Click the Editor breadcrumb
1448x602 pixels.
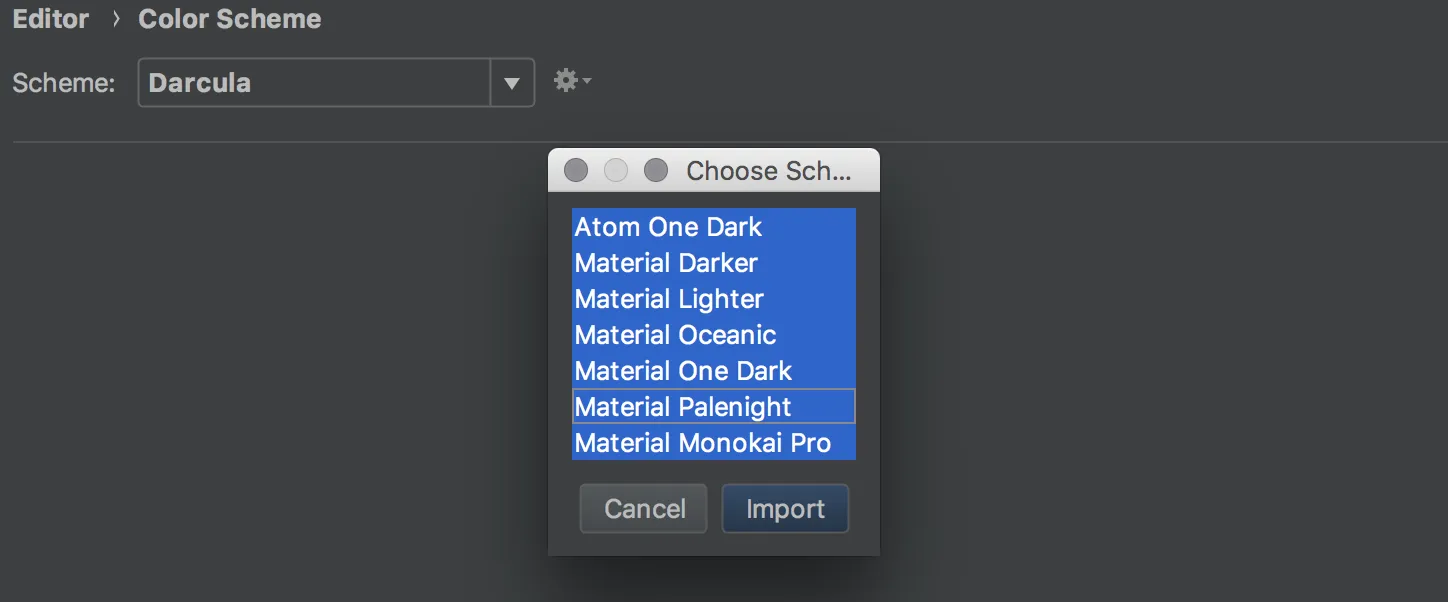50,19
